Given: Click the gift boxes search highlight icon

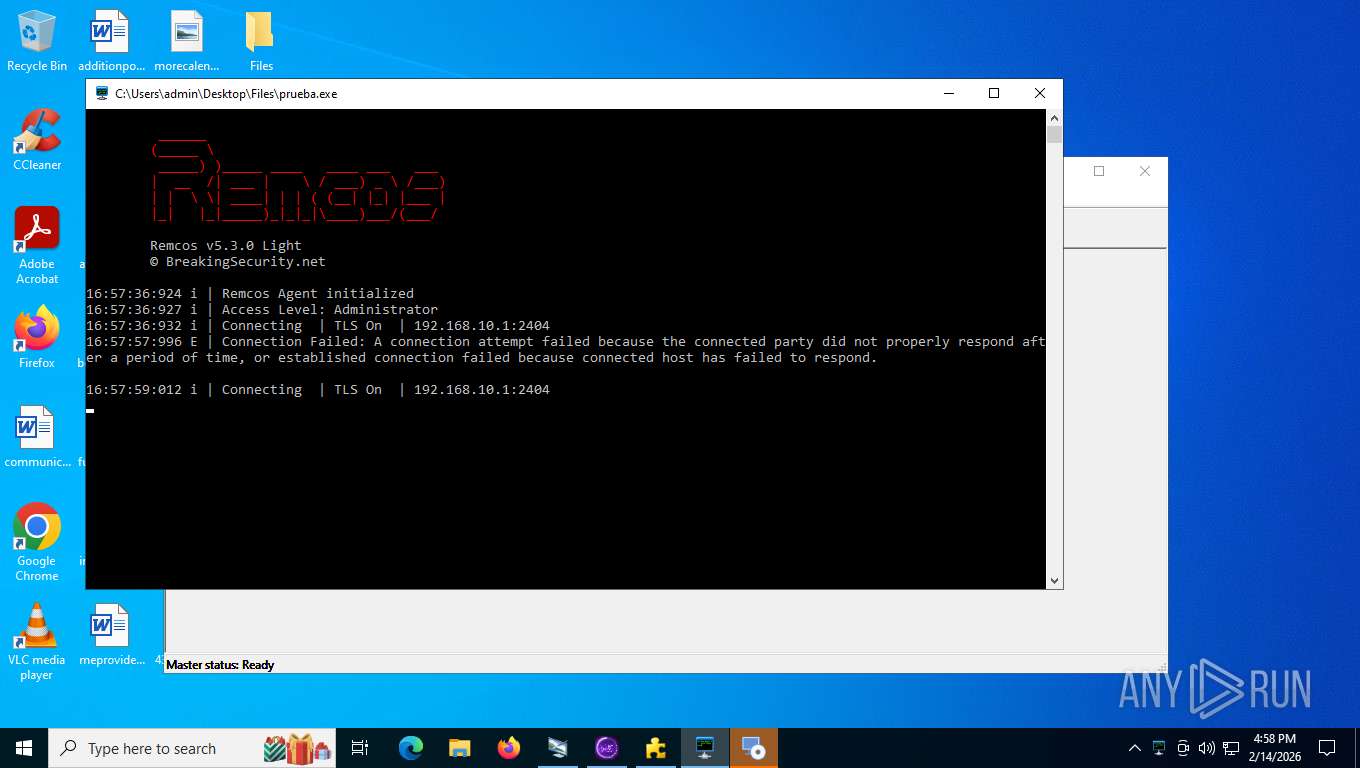Looking at the screenshot, I should click(297, 748).
